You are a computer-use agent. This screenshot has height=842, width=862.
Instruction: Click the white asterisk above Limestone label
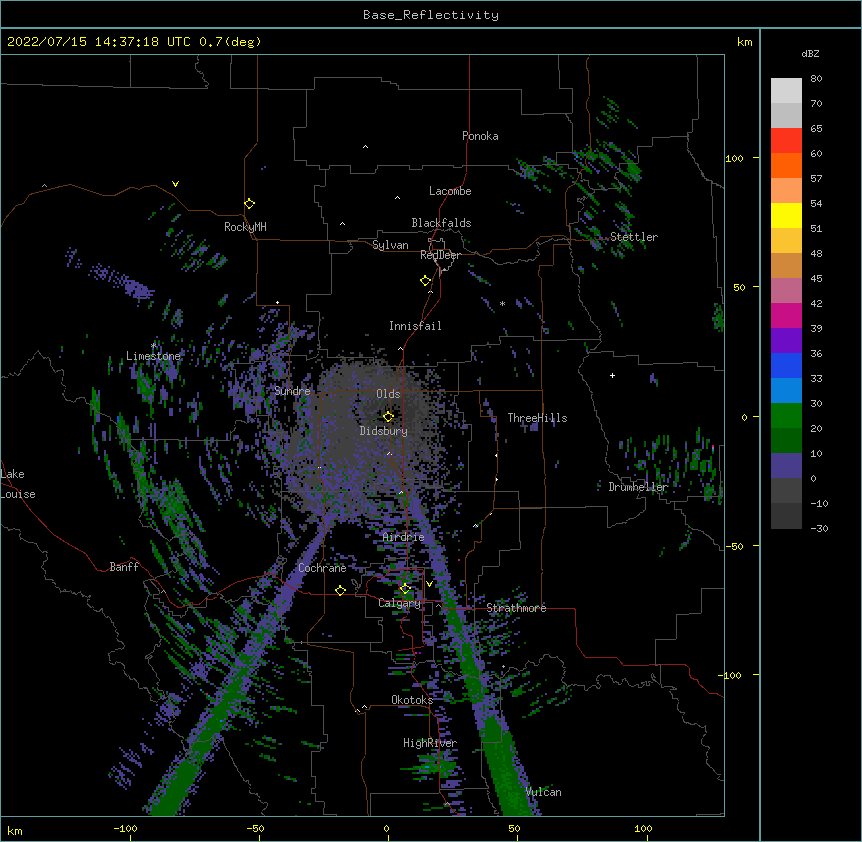(153, 346)
